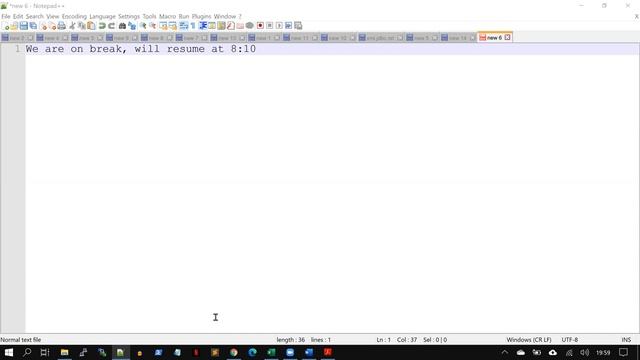Click Run macro multiple times icon
This screenshot has width=640, height=360.
click(x=289, y=26)
